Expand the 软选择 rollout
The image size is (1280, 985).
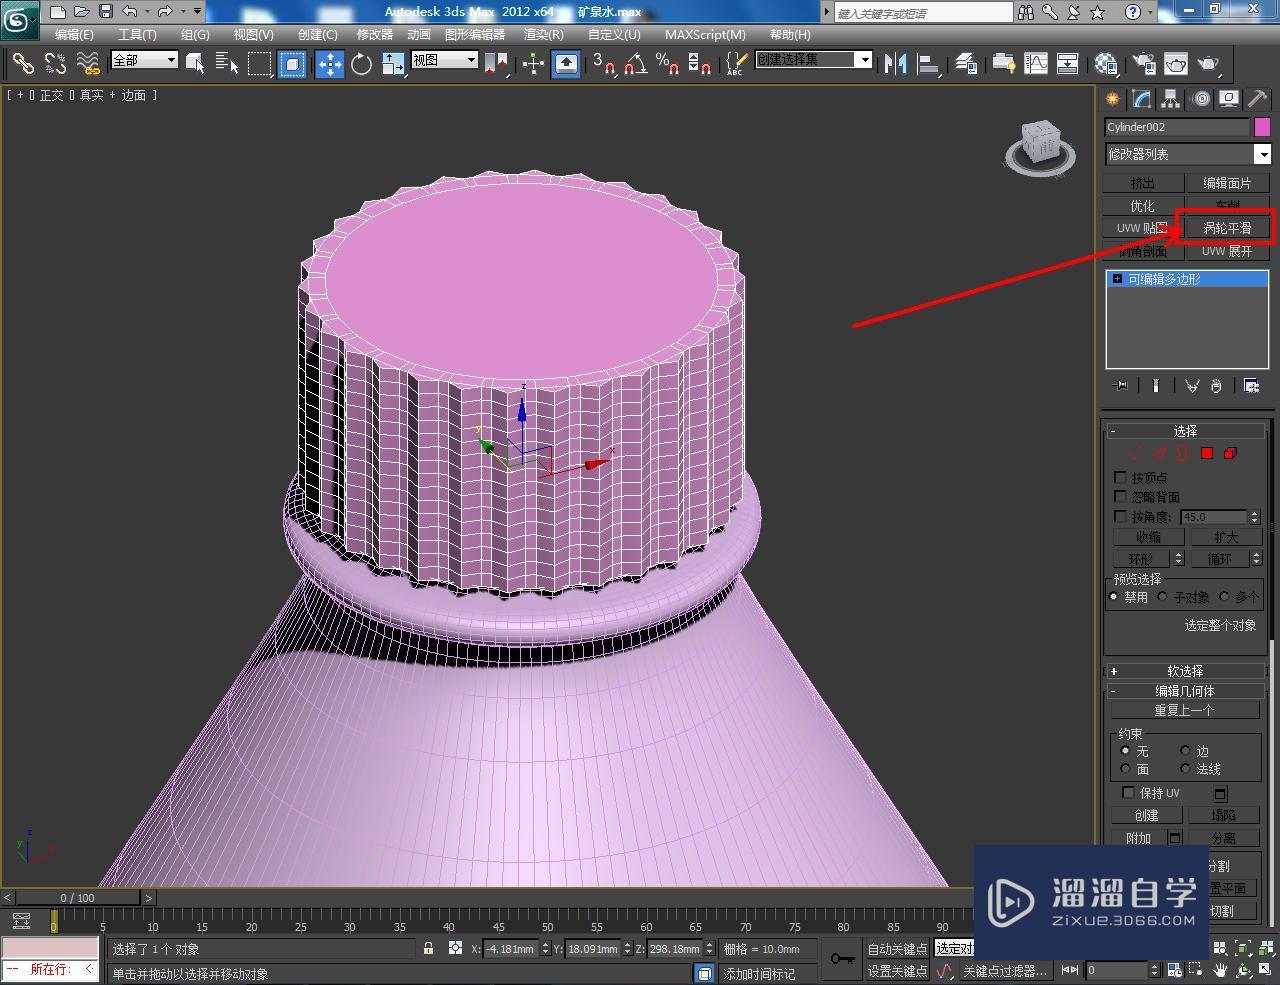(x=1186, y=671)
